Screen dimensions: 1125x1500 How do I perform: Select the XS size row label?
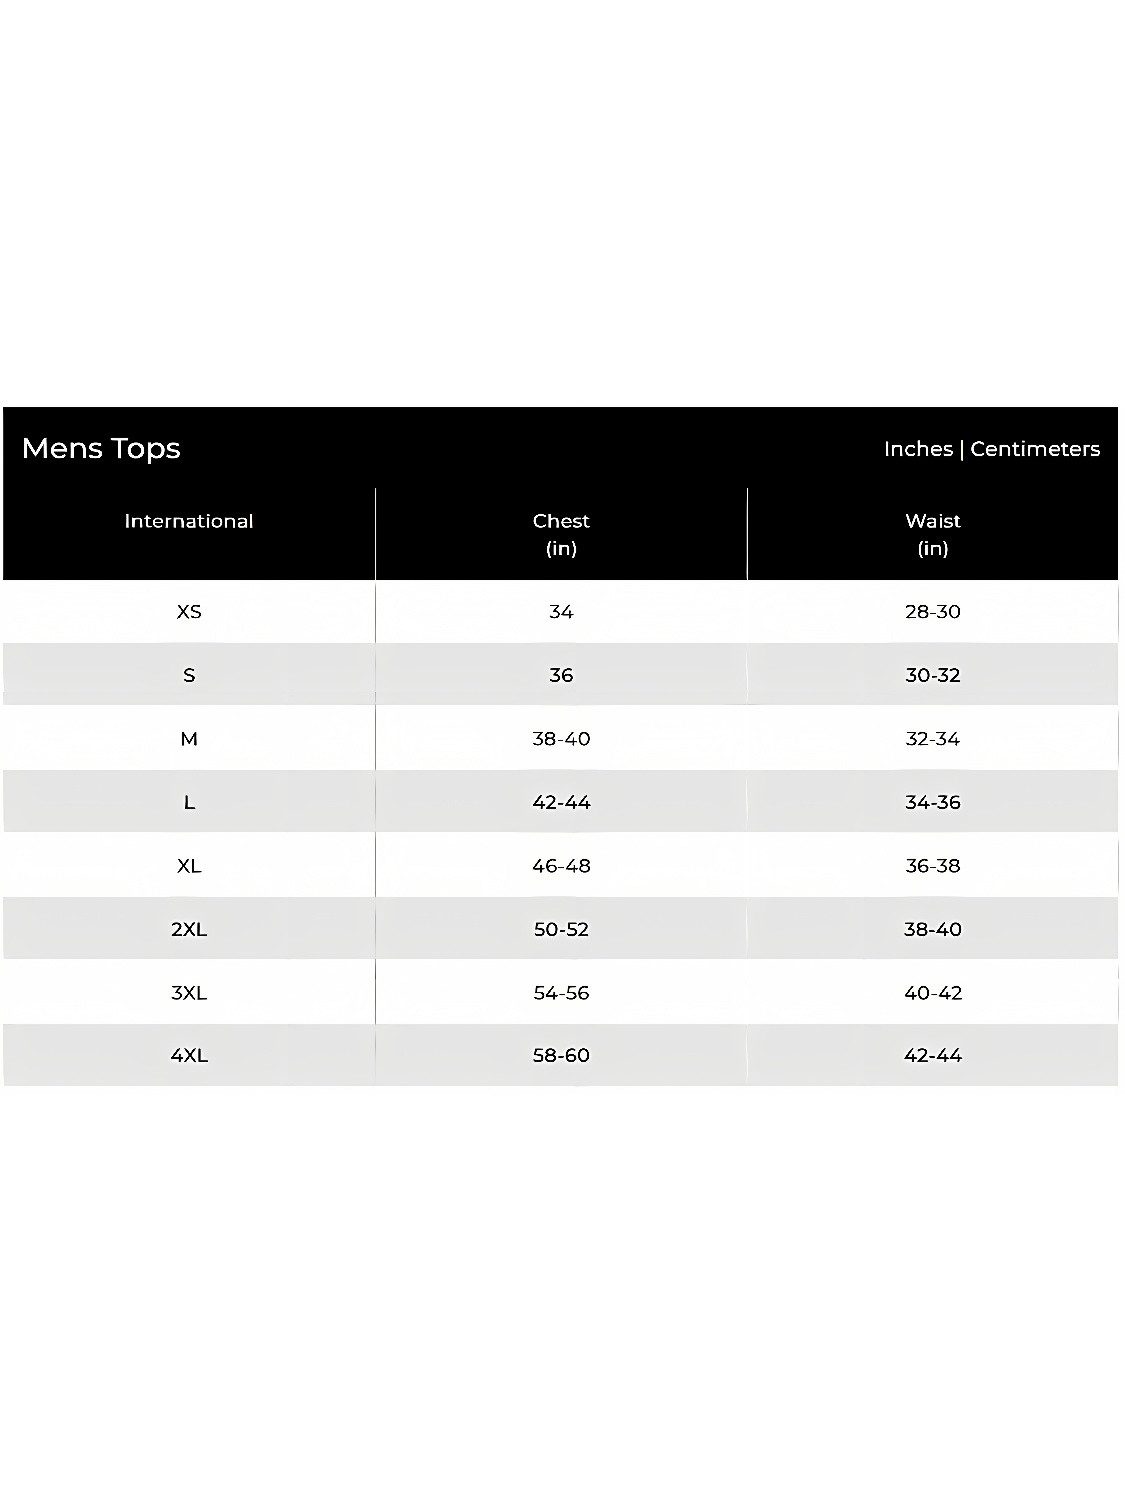pos(189,611)
